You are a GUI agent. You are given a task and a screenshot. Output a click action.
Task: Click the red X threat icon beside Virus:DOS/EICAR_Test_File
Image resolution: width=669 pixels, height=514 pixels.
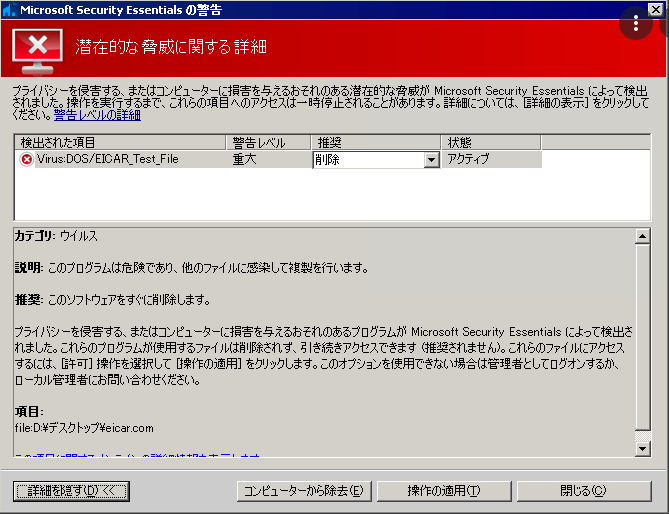point(26,160)
